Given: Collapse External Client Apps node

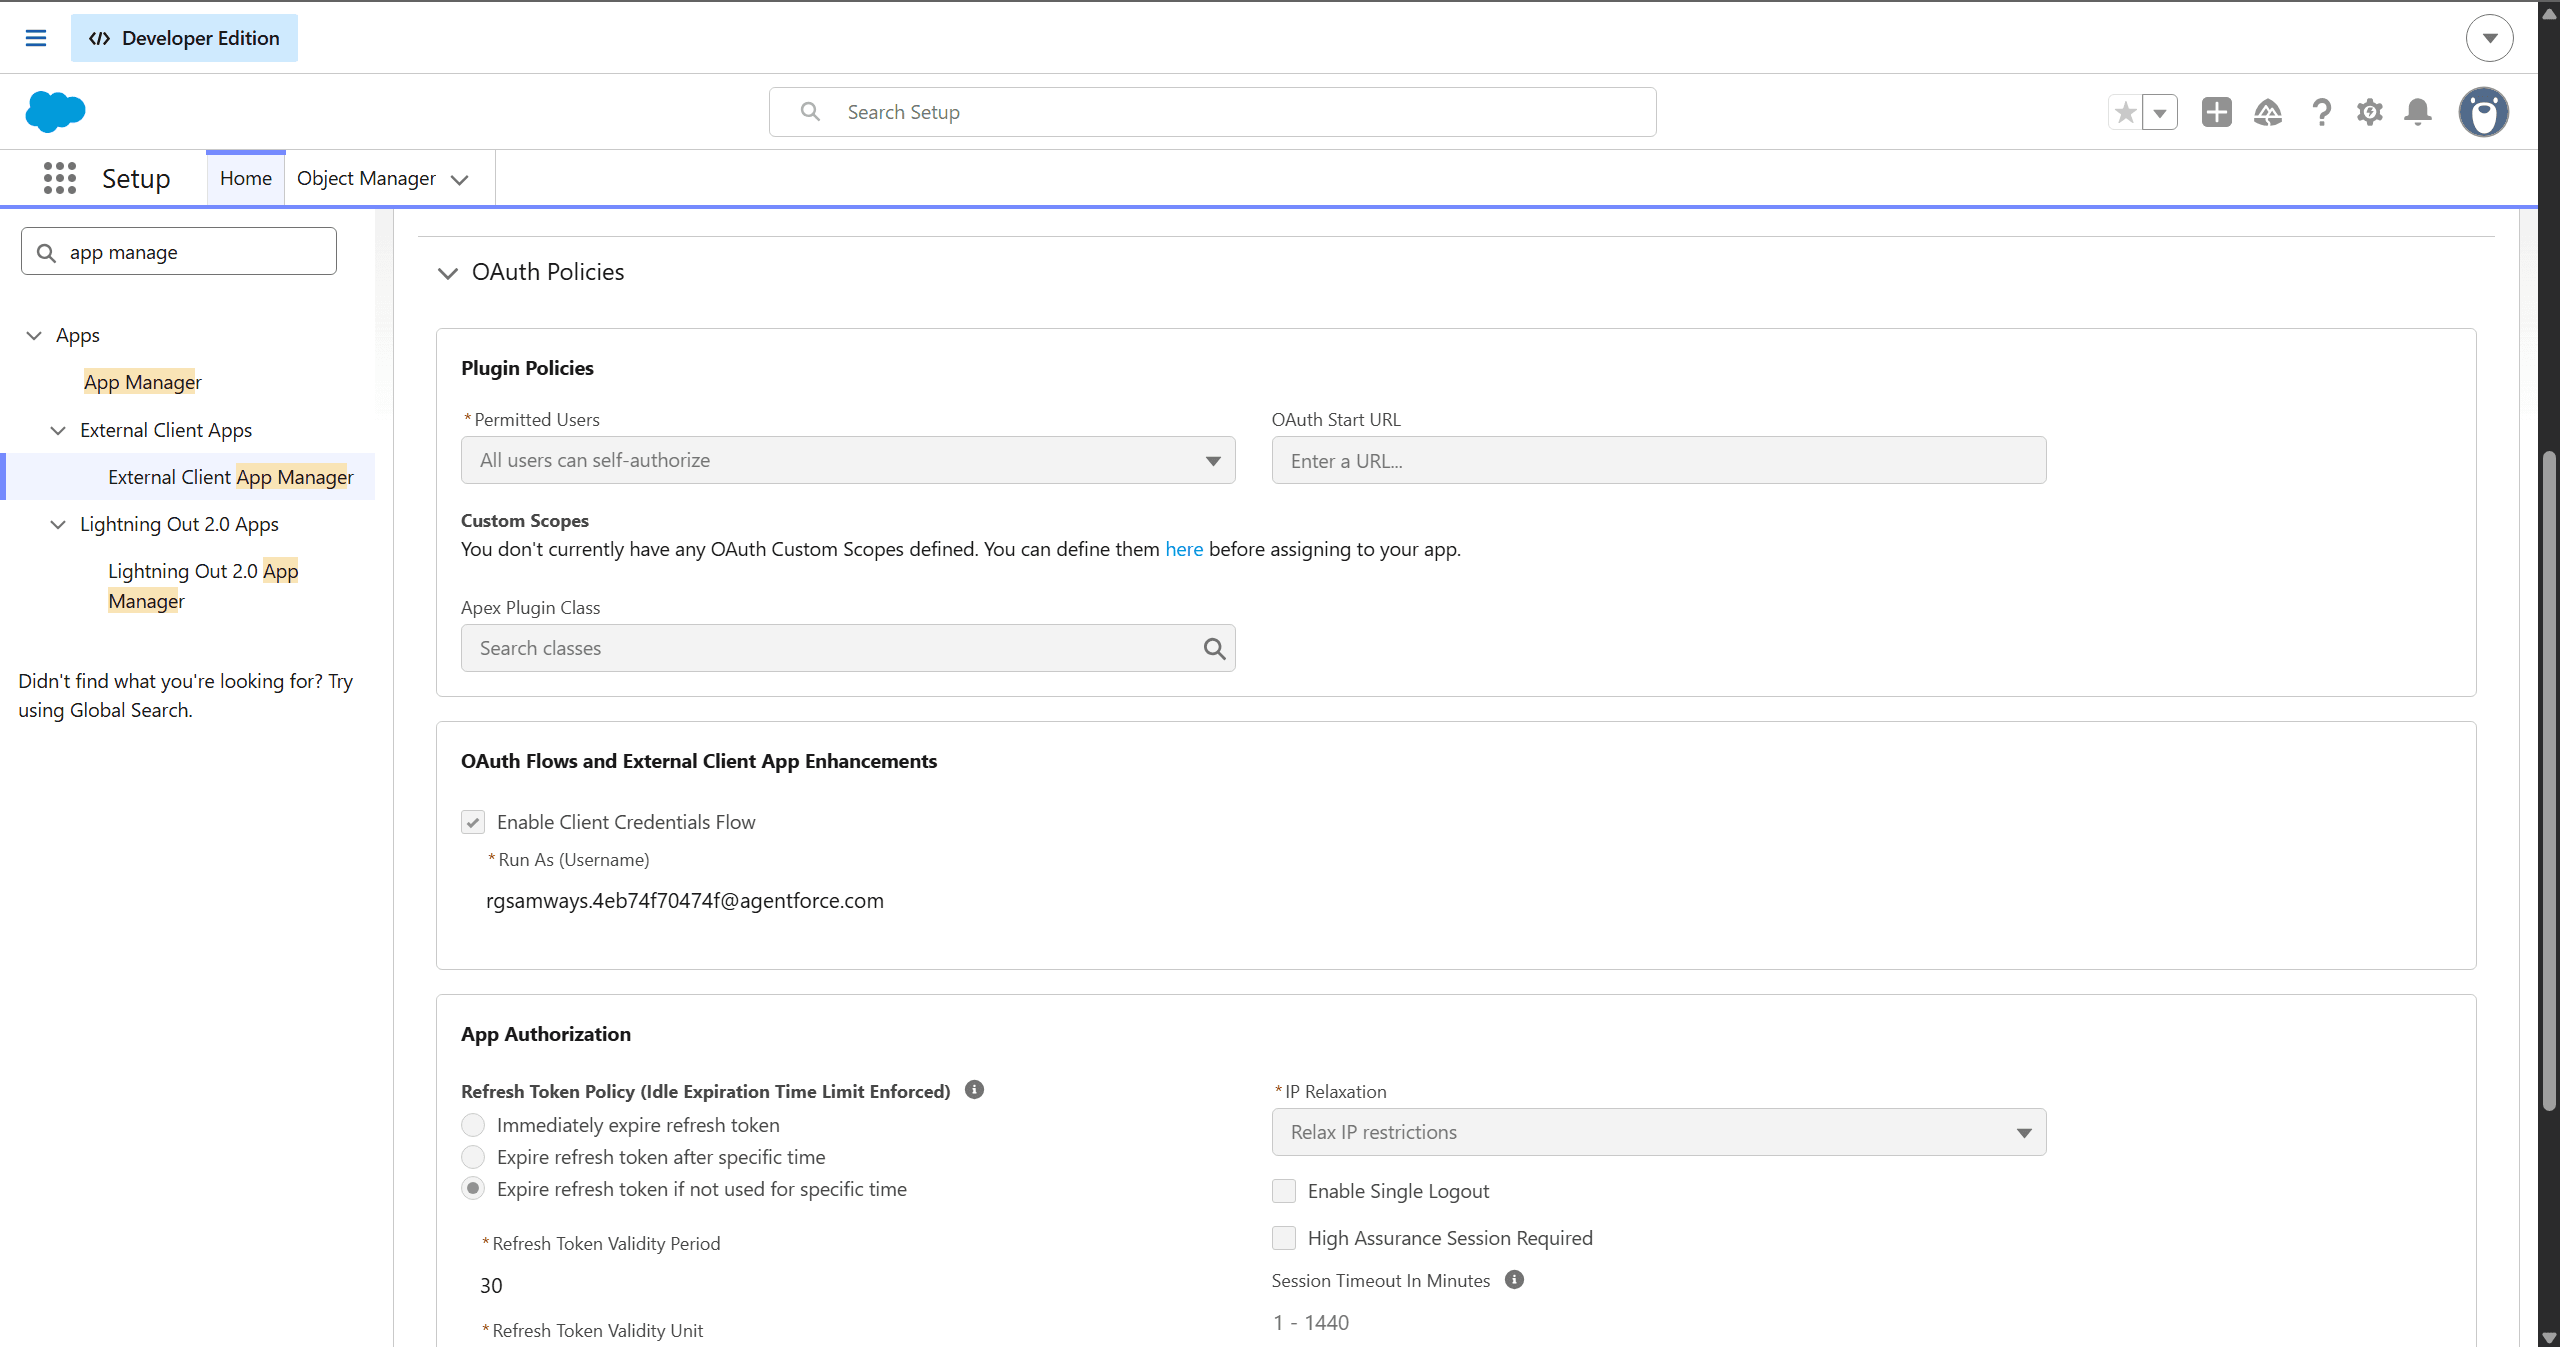Looking at the screenshot, I should tap(58, 430).
